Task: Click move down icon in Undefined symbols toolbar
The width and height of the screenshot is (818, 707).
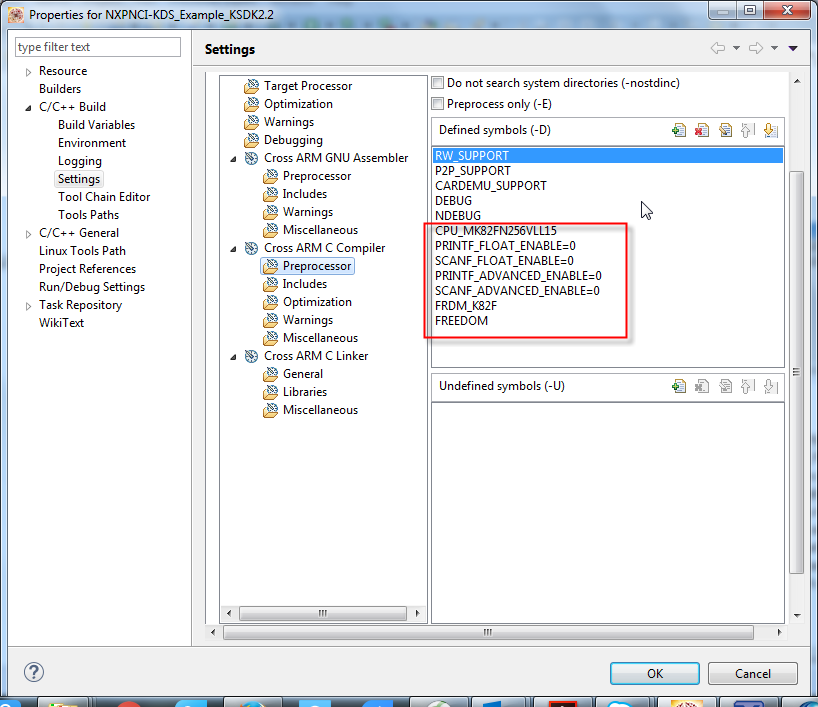Action: click(x=771, y=386)
